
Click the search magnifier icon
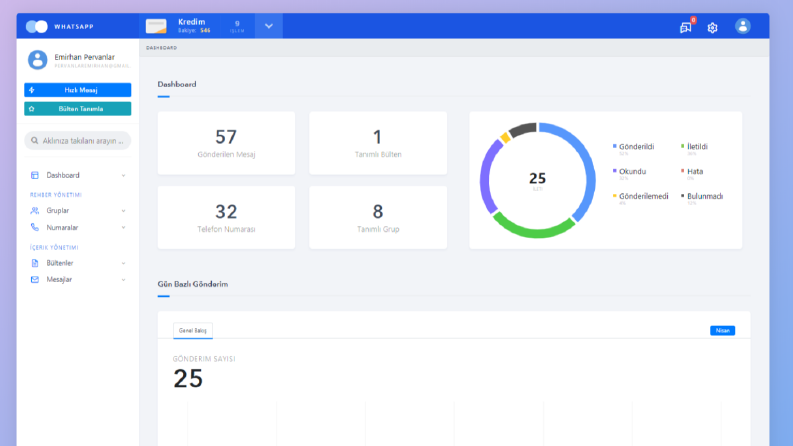click(34, 141)
